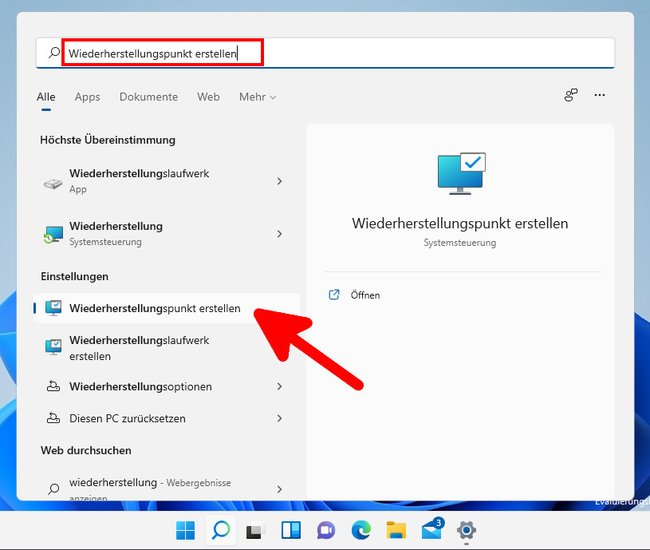
Task: Open wiederherstellung Webergebnisse result
Action: (x=166, y=488)
